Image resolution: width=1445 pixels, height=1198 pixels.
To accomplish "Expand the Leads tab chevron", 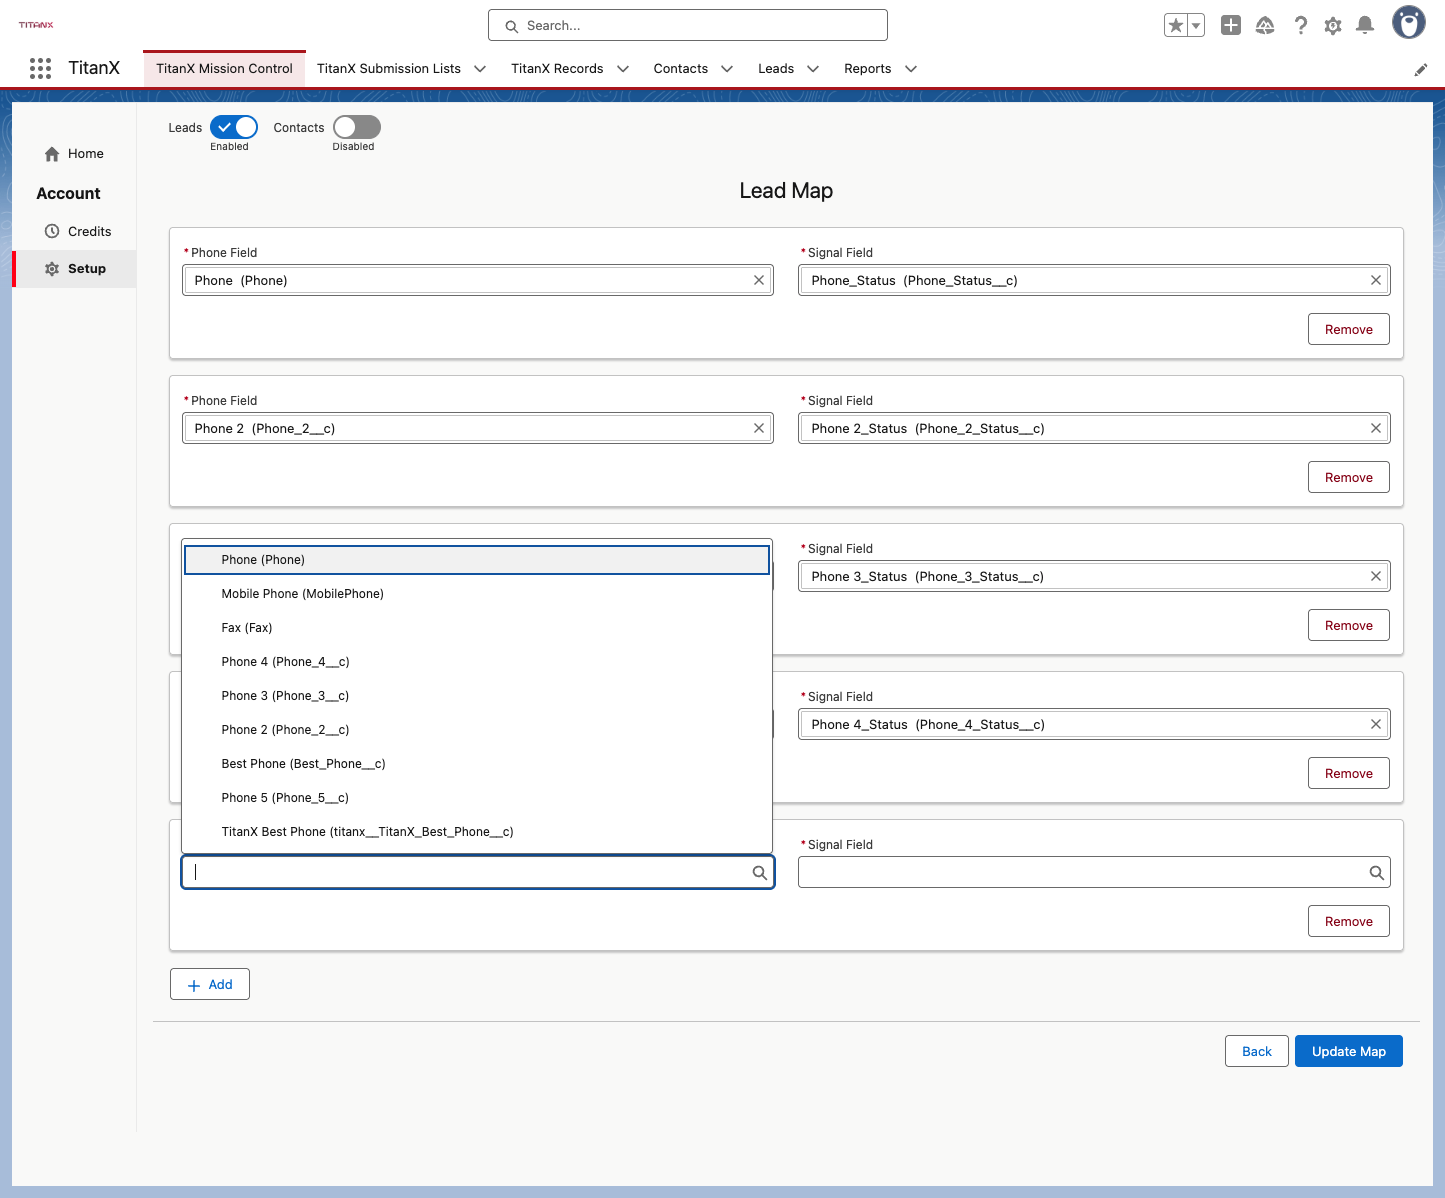I will [813, 69].
